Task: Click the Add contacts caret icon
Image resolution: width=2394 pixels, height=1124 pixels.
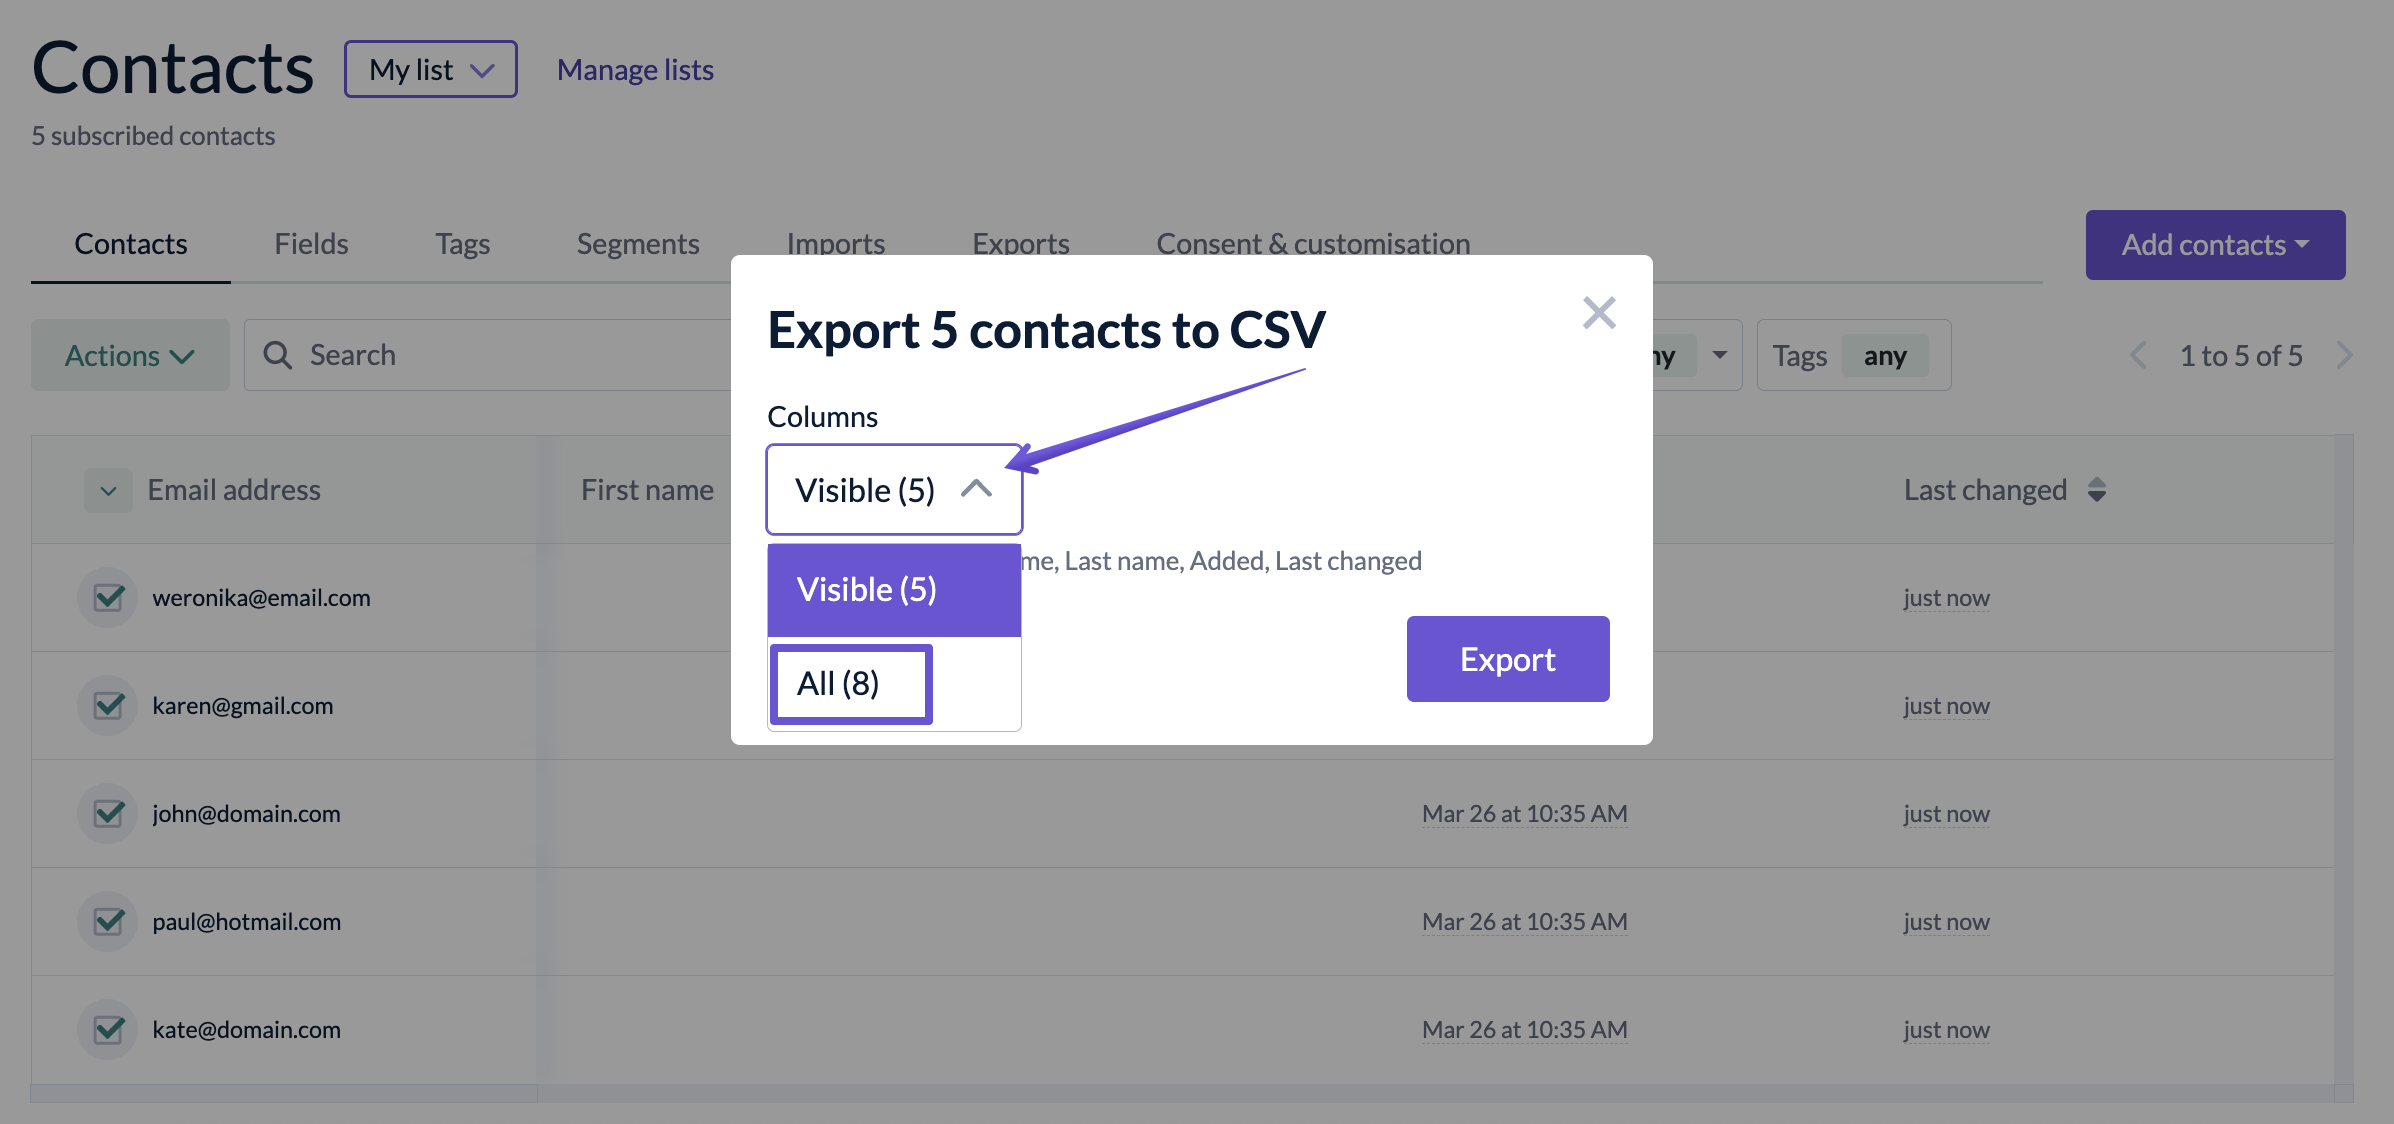Action: click(2302, 244)
